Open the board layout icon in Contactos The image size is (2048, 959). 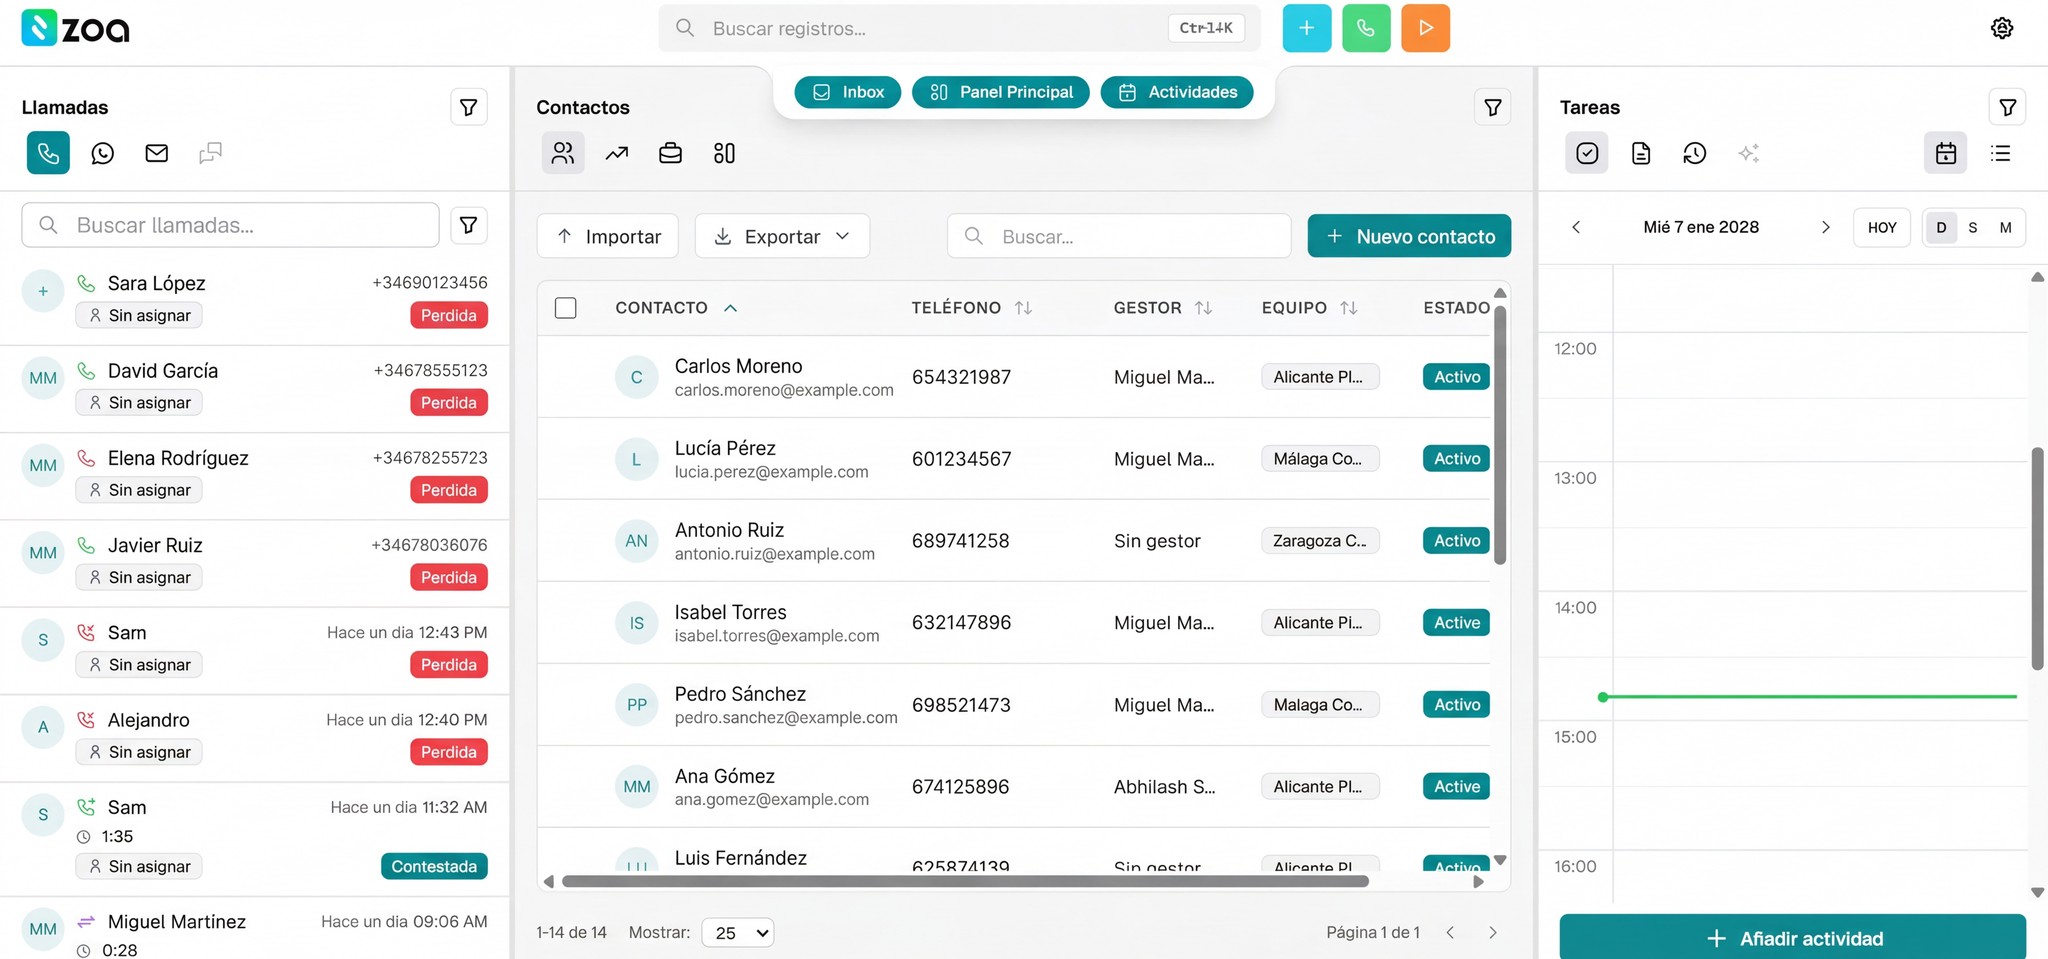724,153
